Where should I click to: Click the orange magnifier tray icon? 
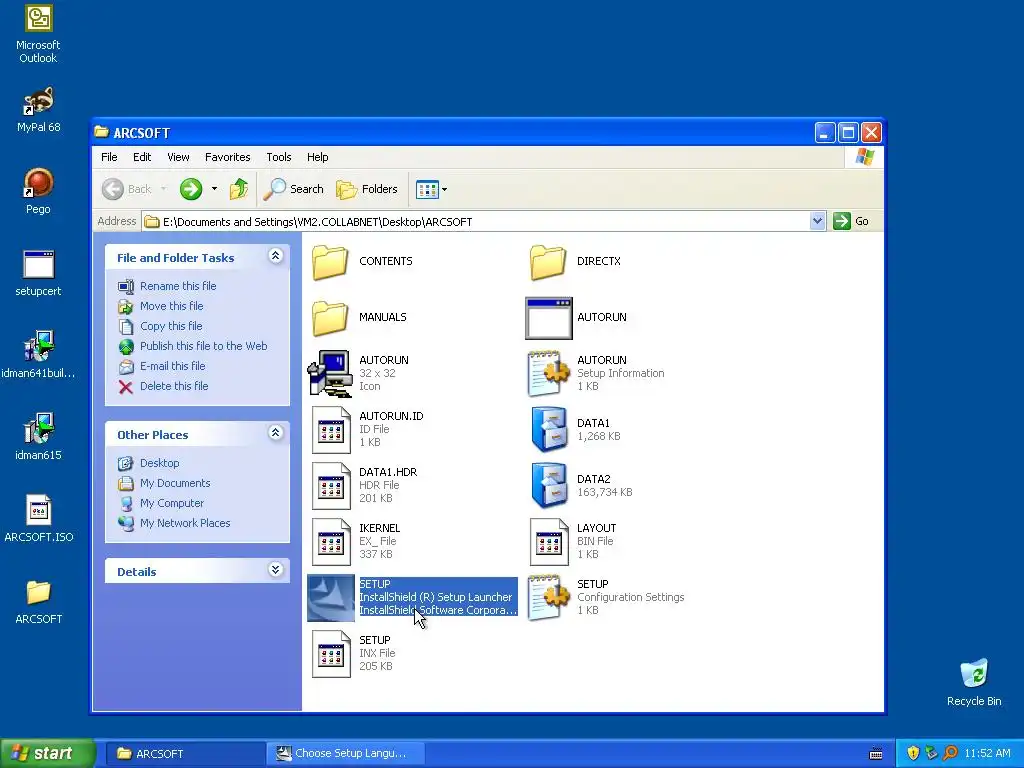950,754
